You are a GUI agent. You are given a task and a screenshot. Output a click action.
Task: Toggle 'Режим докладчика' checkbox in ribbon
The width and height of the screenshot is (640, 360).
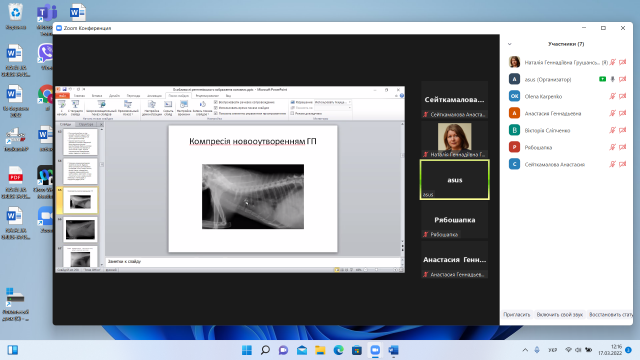292,113
